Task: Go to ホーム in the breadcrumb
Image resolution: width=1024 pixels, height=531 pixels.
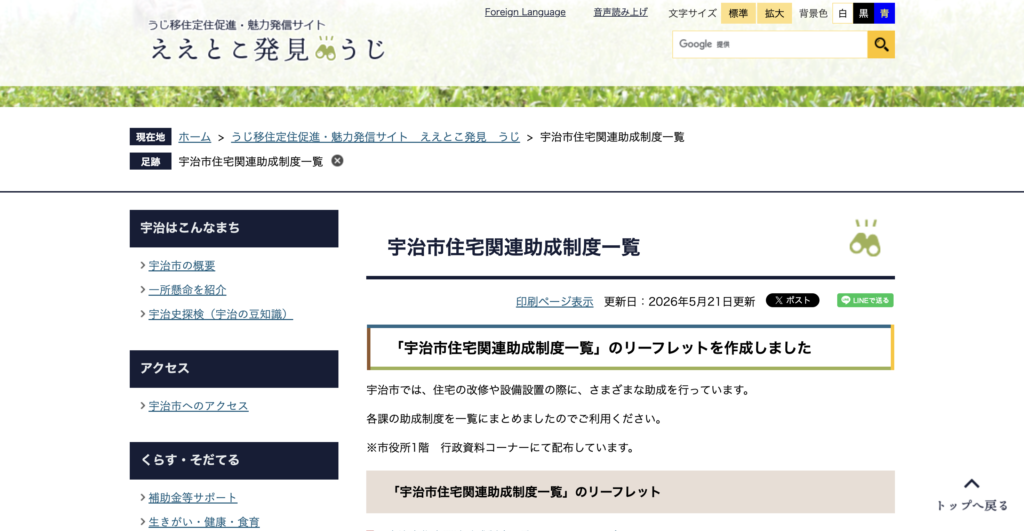Action: [x=195, y=137]
